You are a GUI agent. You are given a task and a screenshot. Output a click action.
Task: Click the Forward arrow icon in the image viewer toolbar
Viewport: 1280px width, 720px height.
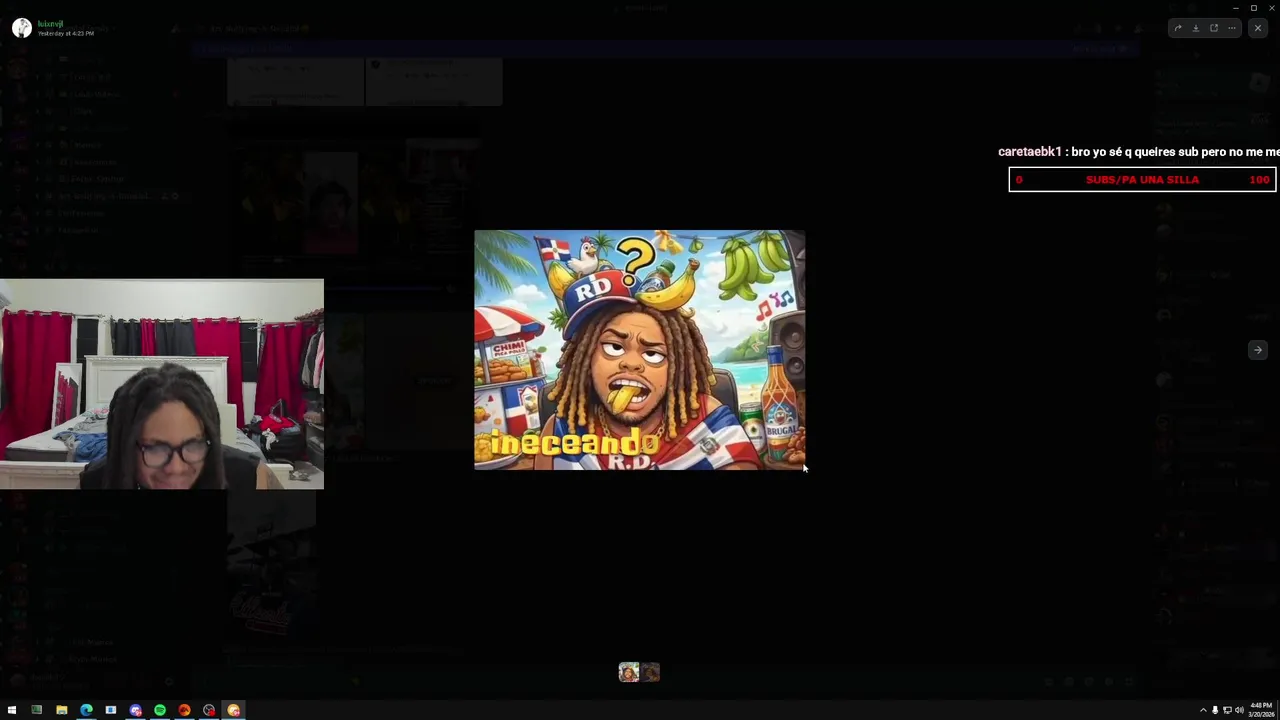[1177, 28]
